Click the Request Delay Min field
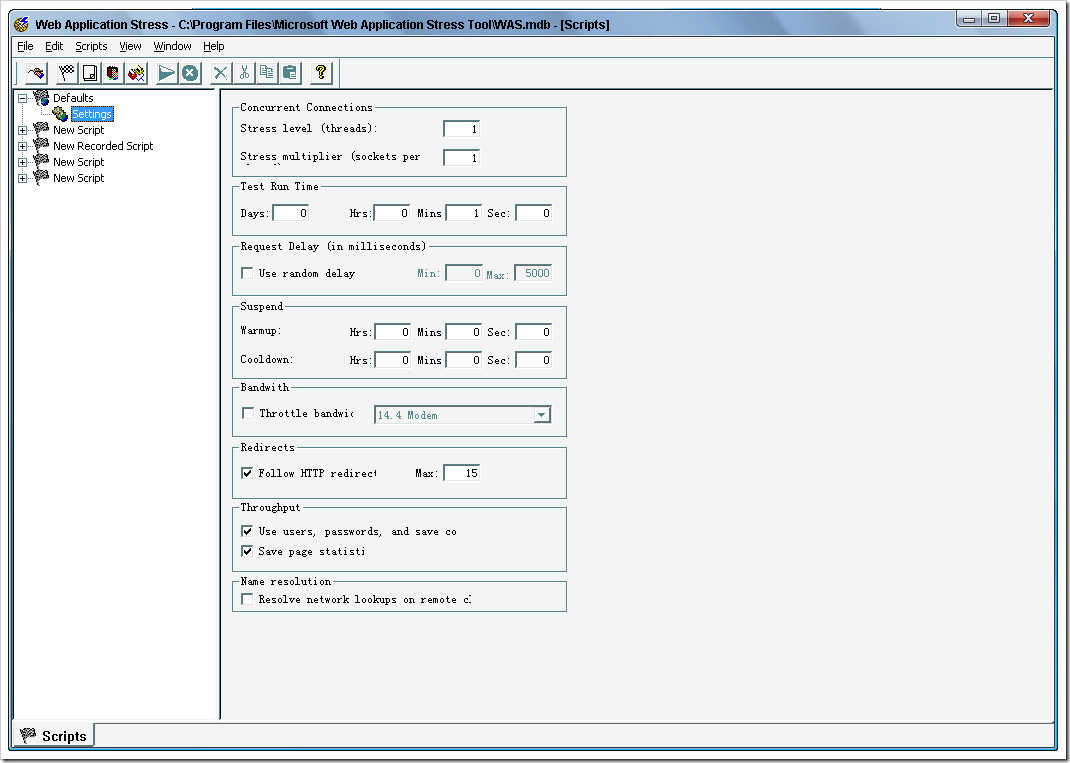 (464, 273)
